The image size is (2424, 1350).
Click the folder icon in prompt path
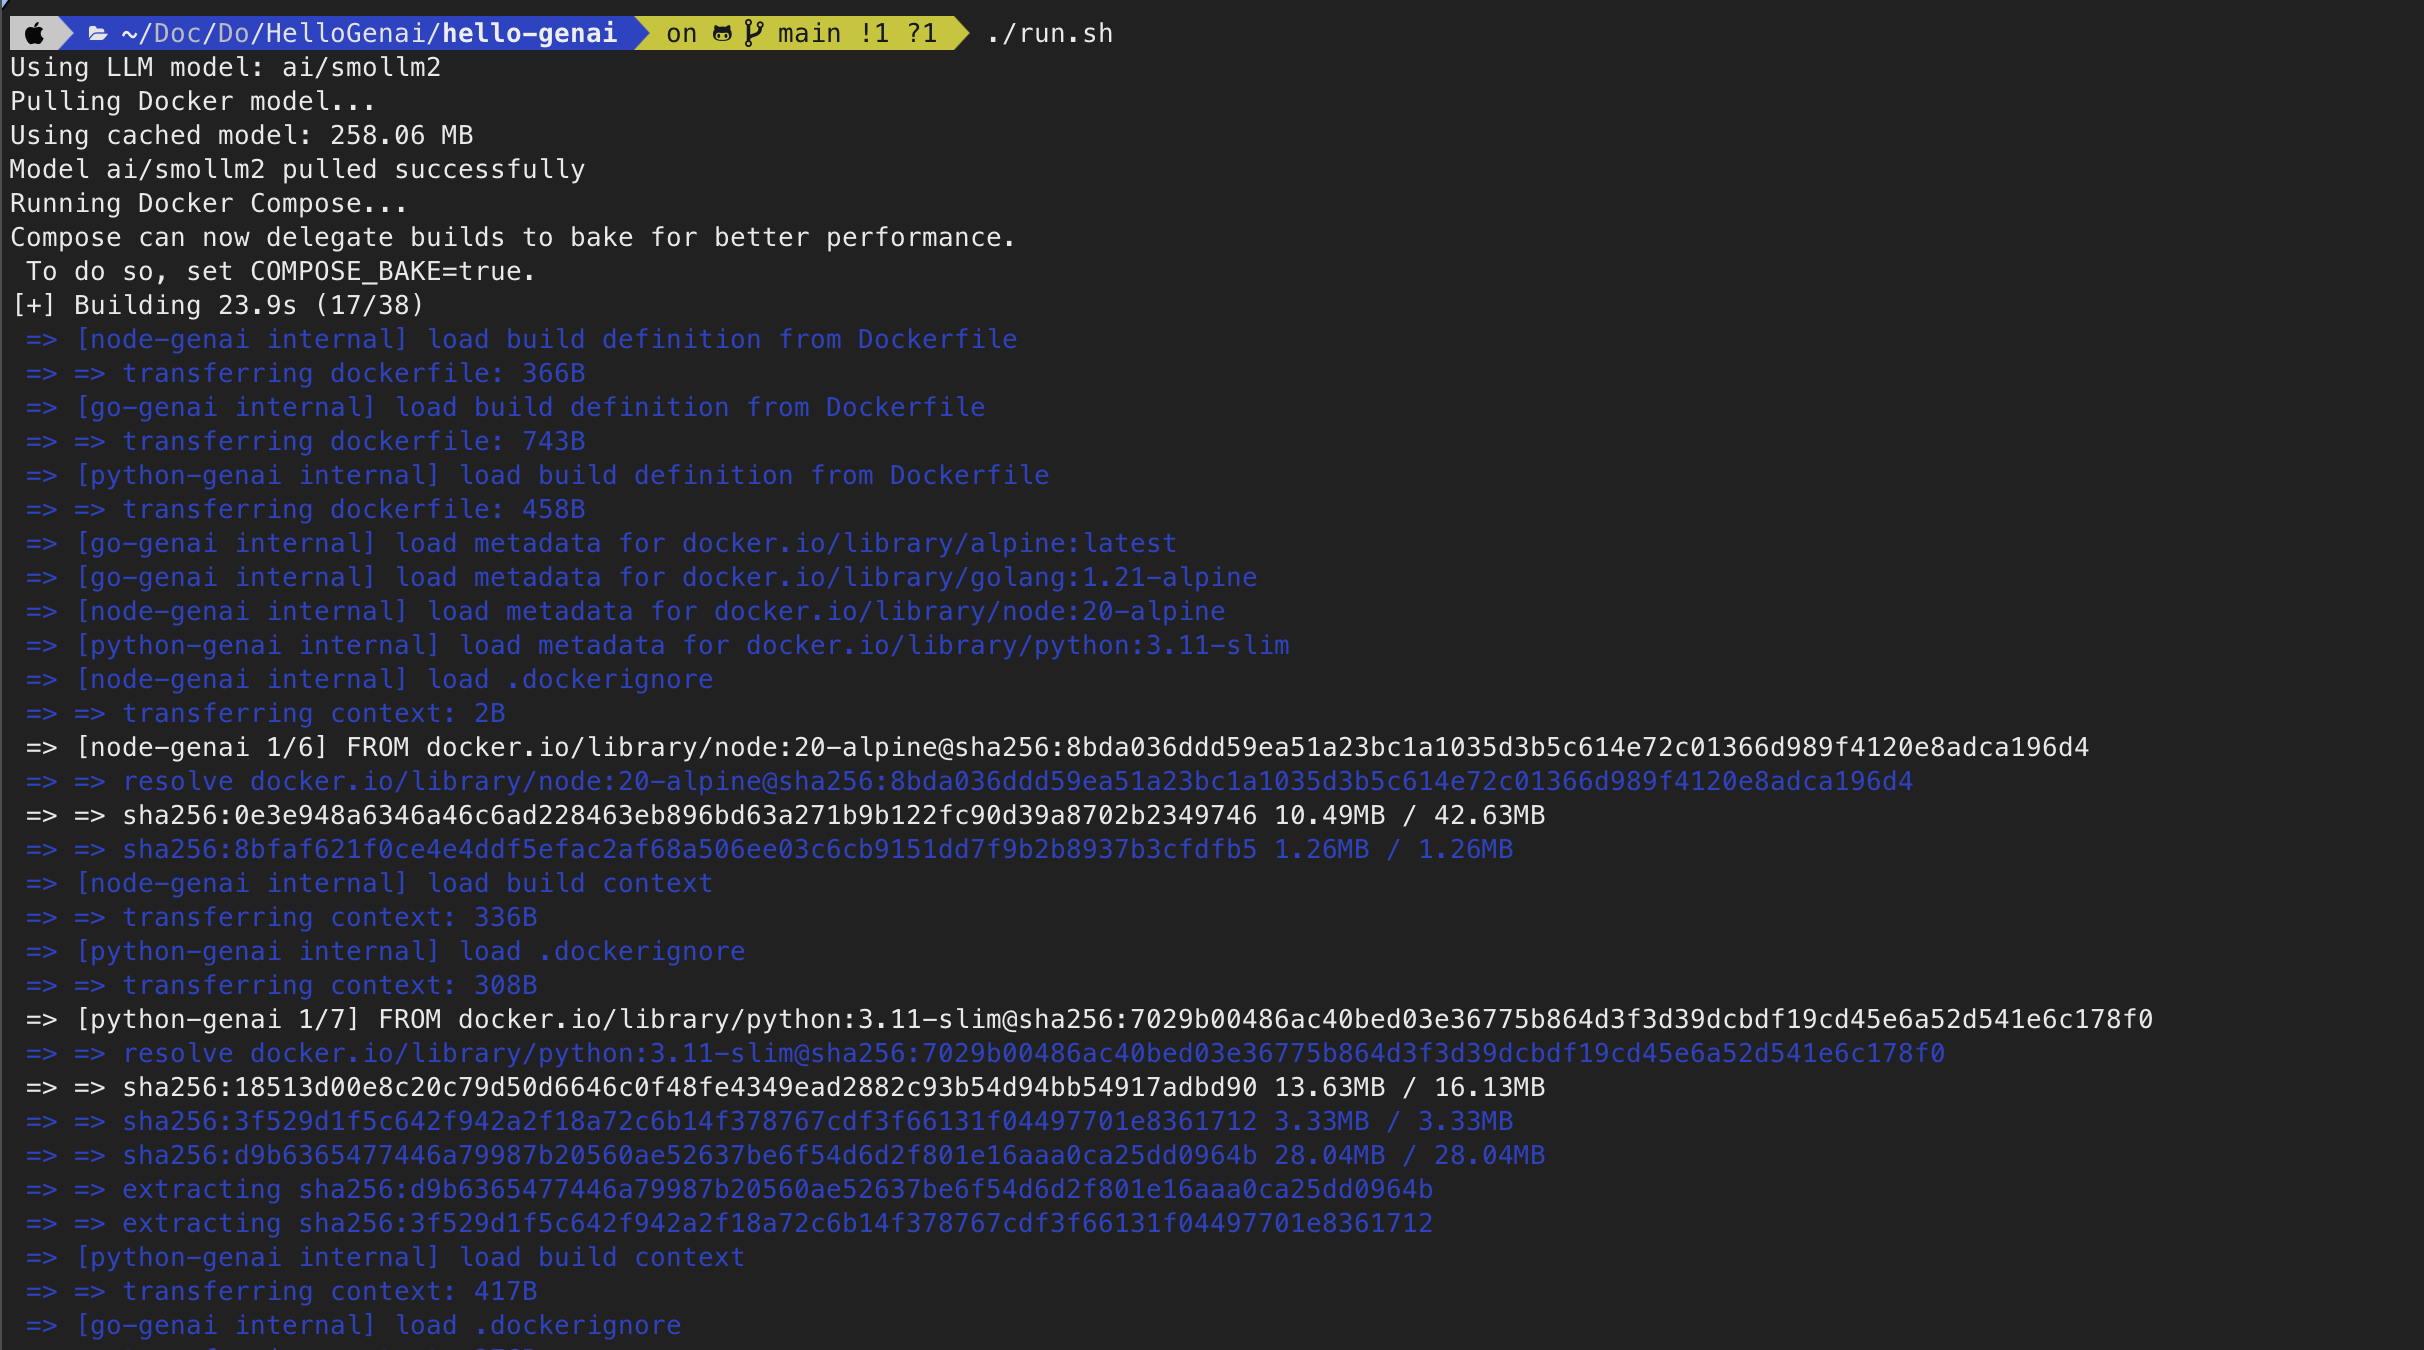pos(98,34)
